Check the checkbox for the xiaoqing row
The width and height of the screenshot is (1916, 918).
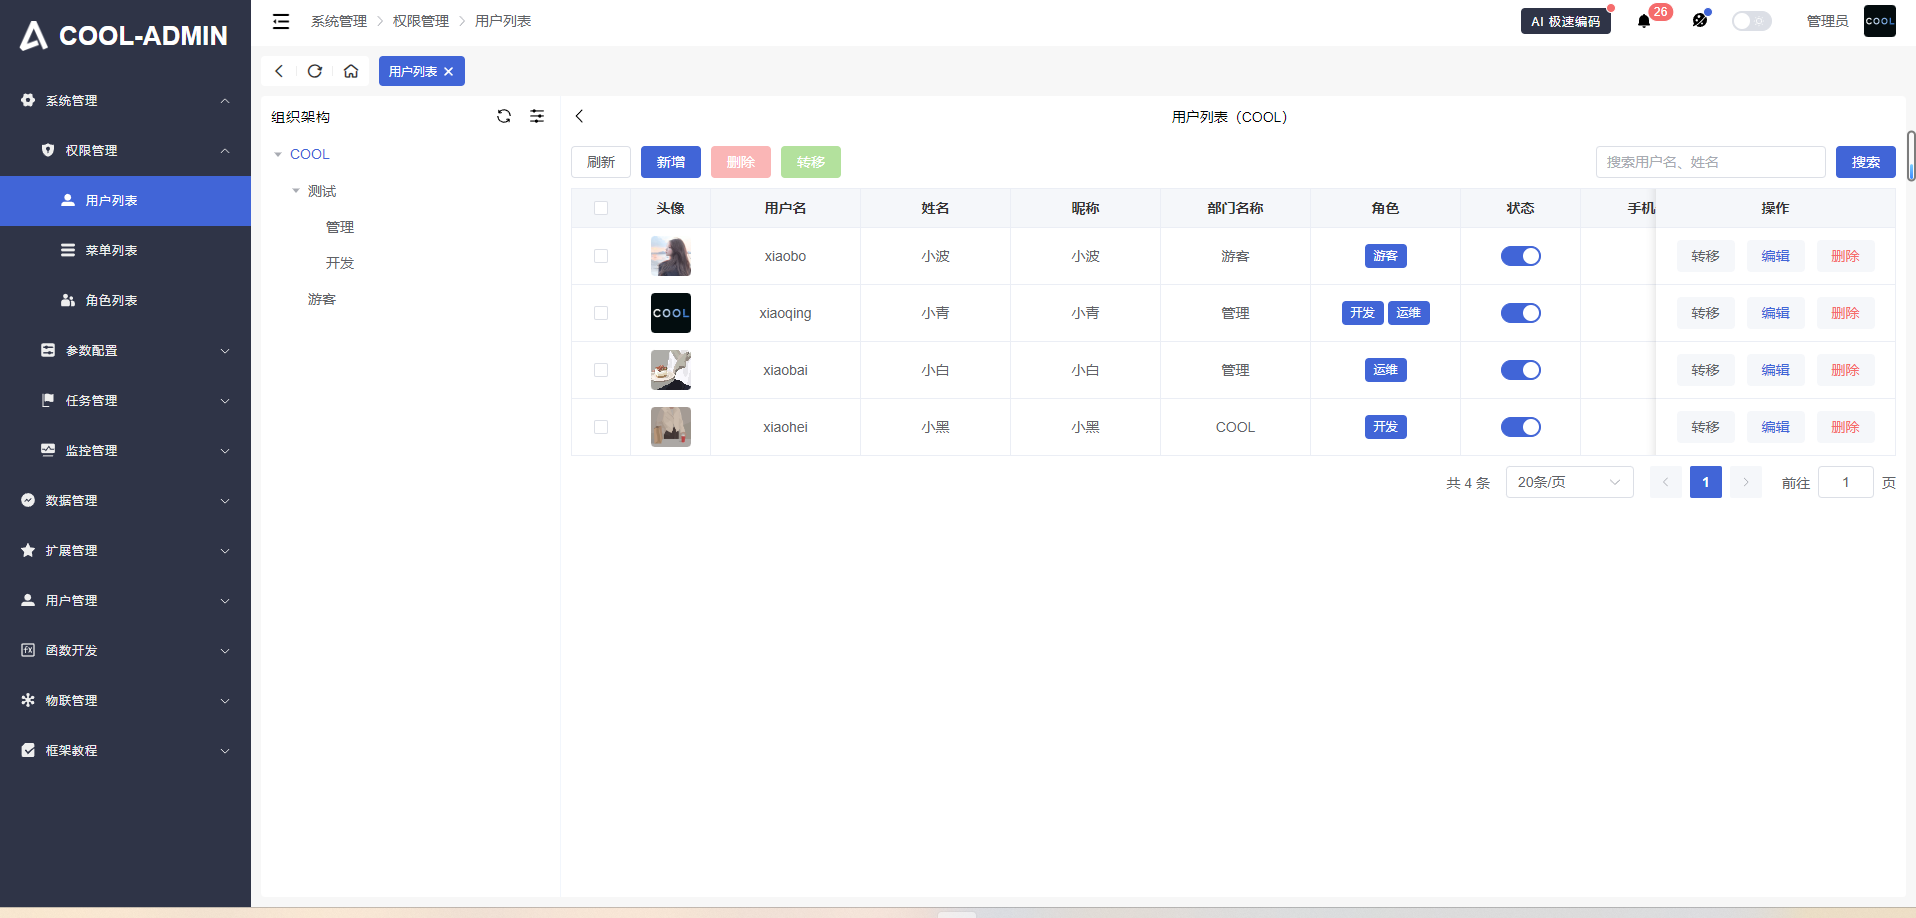pos(601,313)
